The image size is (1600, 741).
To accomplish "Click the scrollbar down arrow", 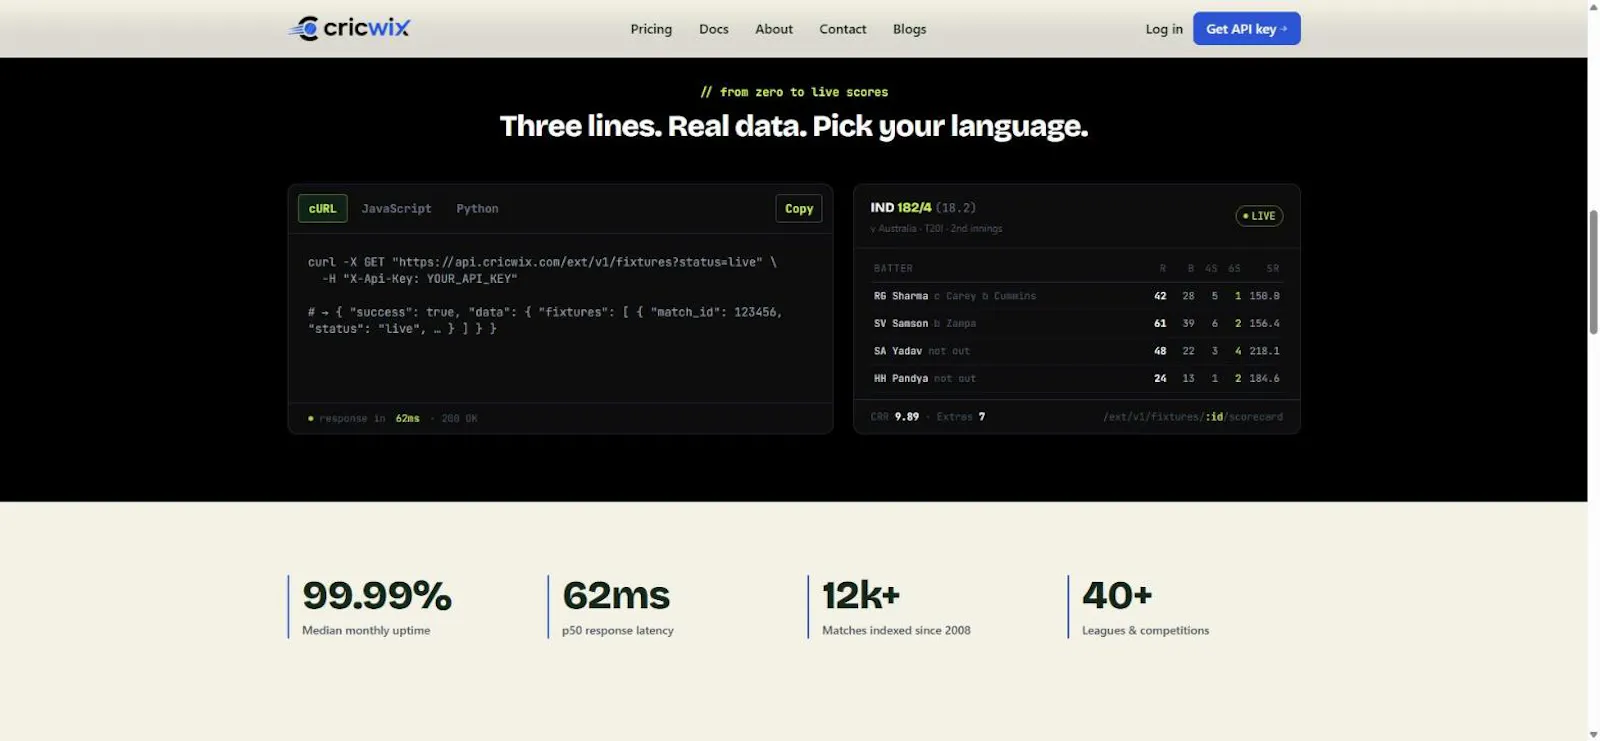I will coord(1594,734).
